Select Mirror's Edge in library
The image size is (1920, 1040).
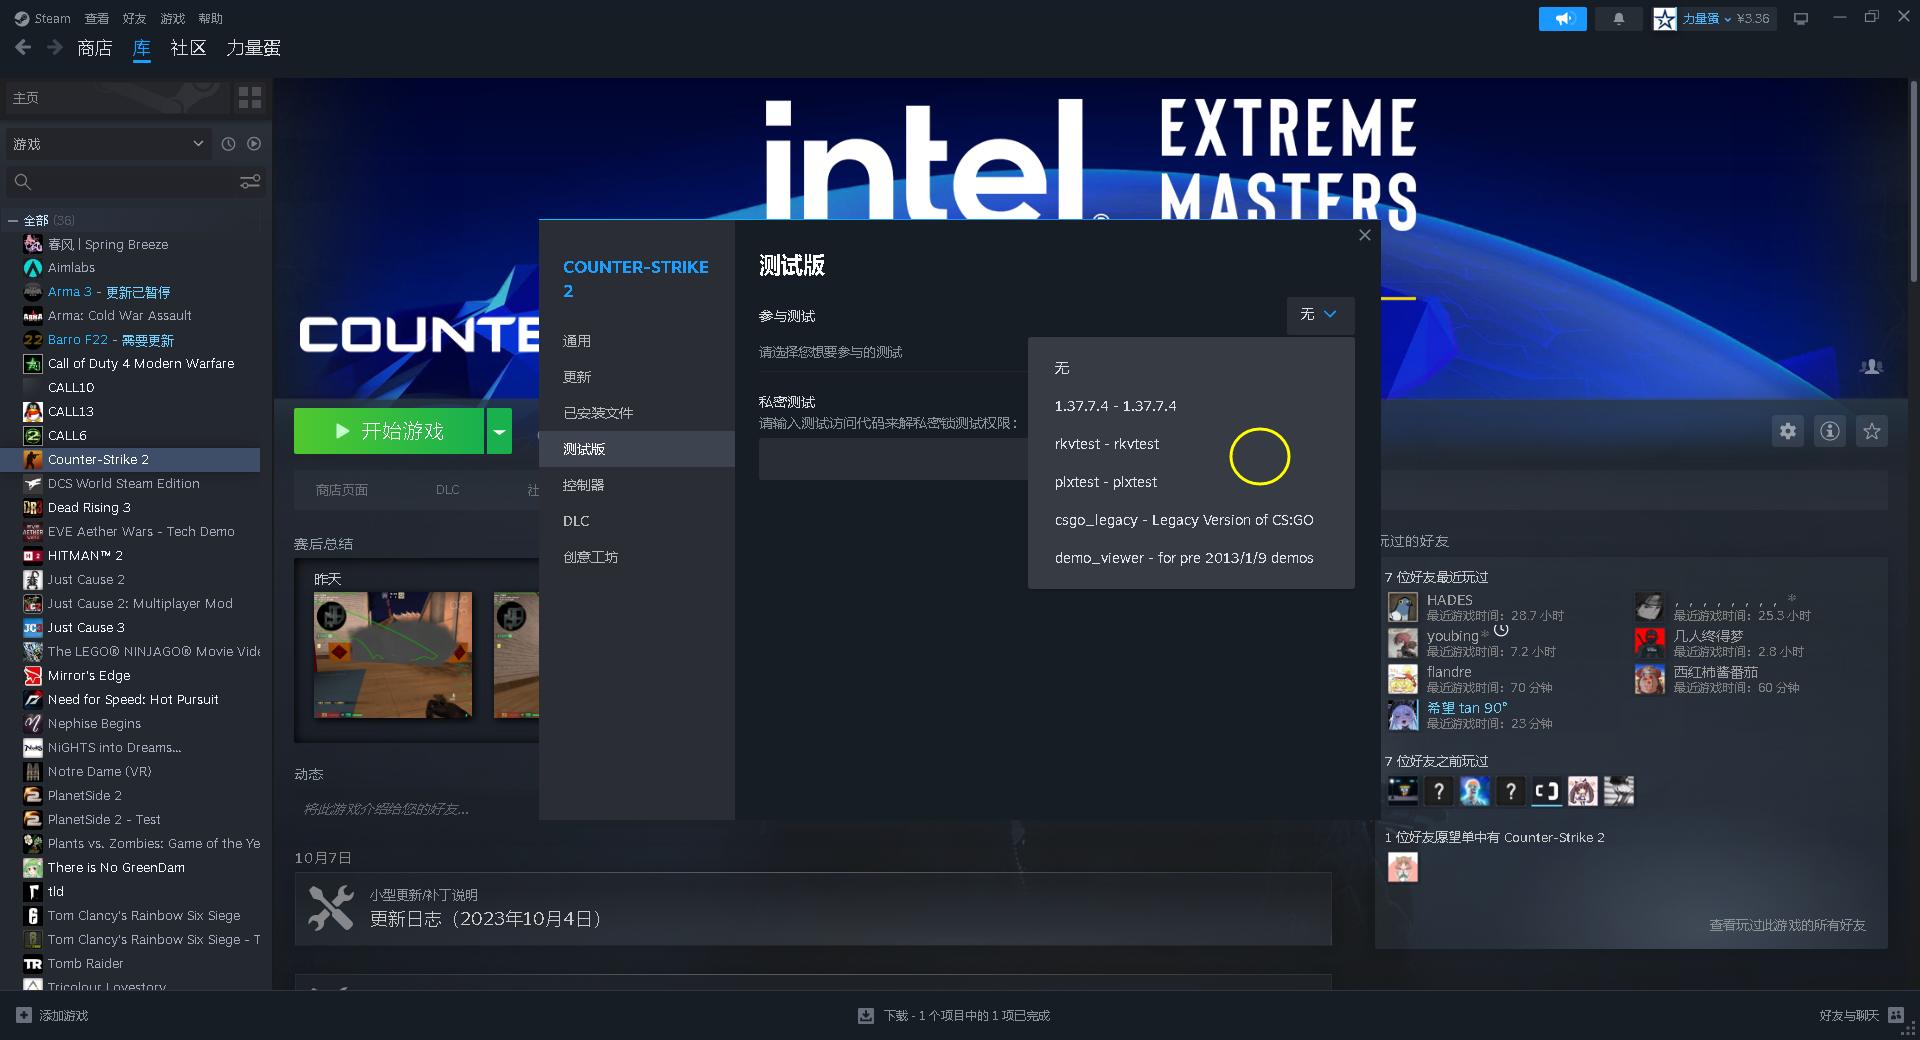pos(89,676)
